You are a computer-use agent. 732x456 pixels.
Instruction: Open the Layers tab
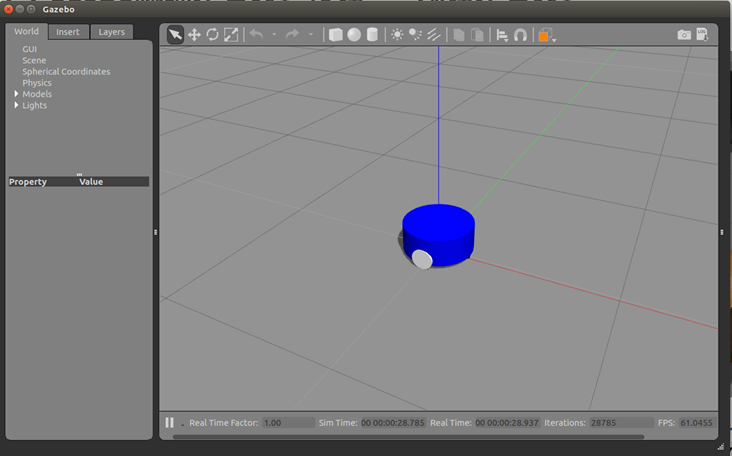[112, 32]
